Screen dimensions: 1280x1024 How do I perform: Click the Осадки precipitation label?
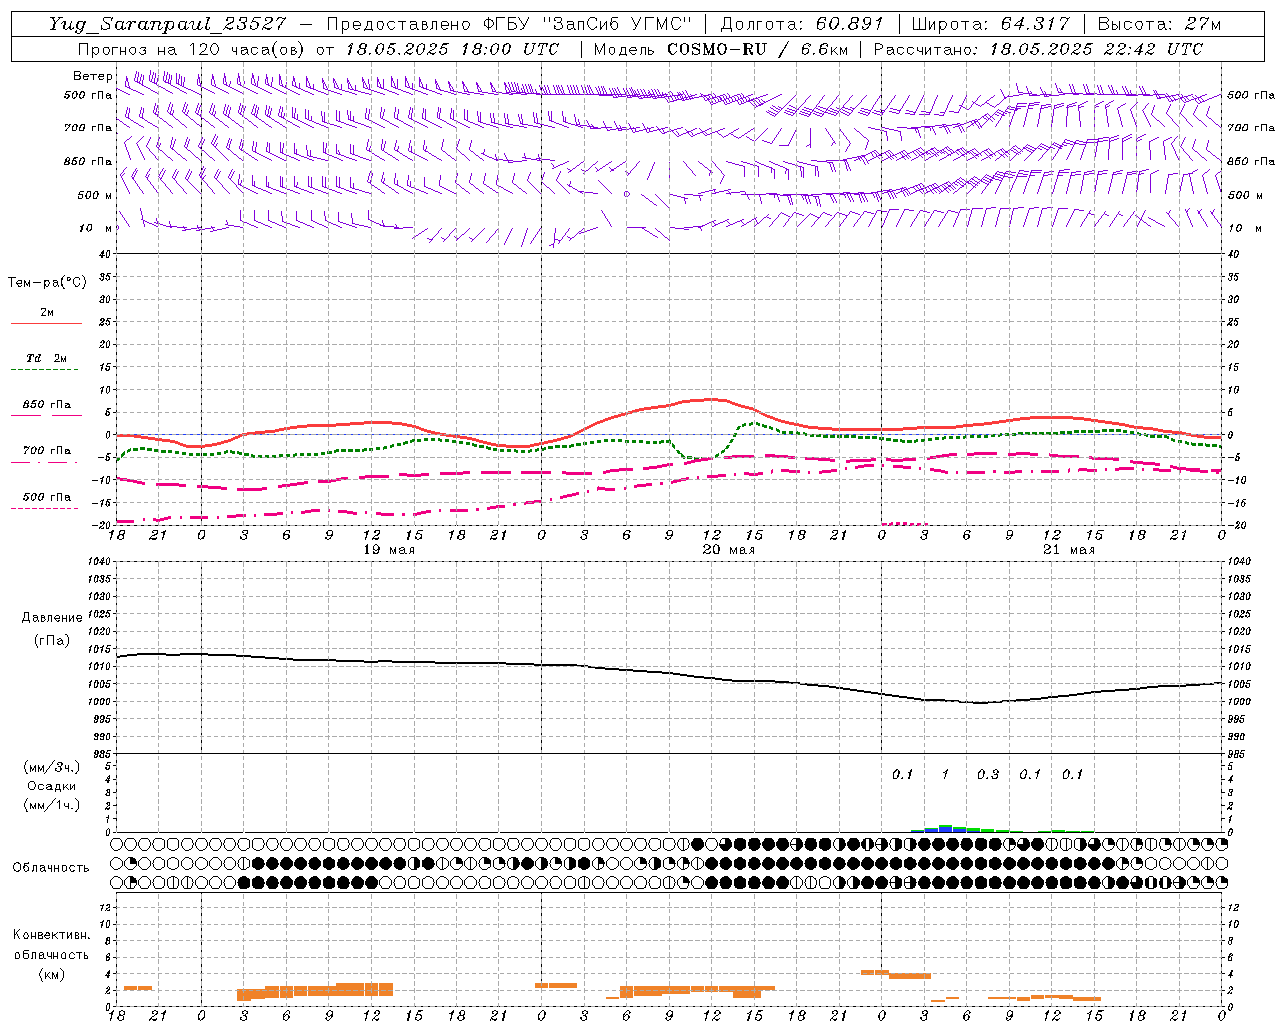pos(52,786)
